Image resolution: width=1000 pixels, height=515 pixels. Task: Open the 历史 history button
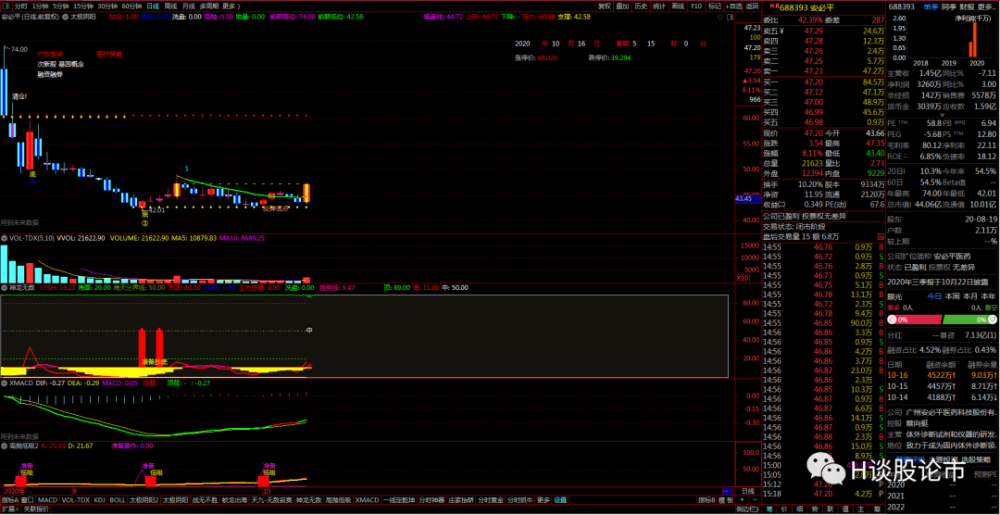(x=641, y=6)
